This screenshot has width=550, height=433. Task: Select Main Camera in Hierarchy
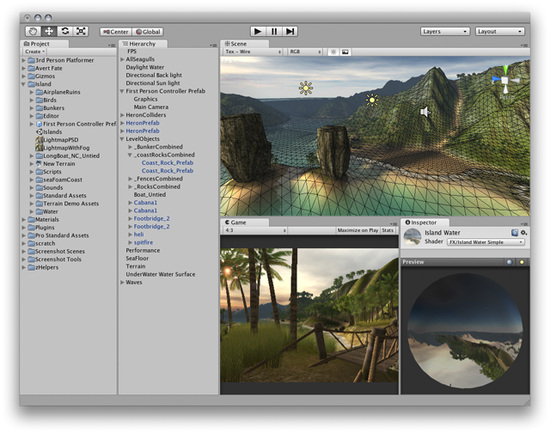click(151, 107)
